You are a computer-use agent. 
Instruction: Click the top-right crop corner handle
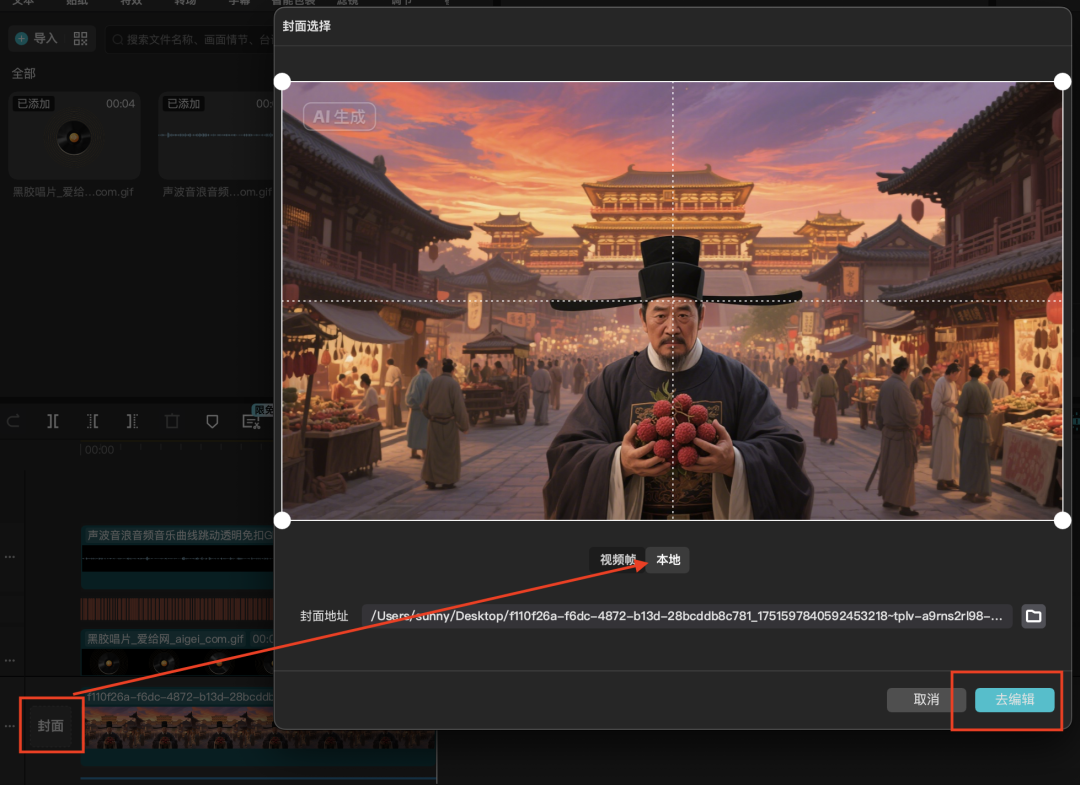(1062, 81)
